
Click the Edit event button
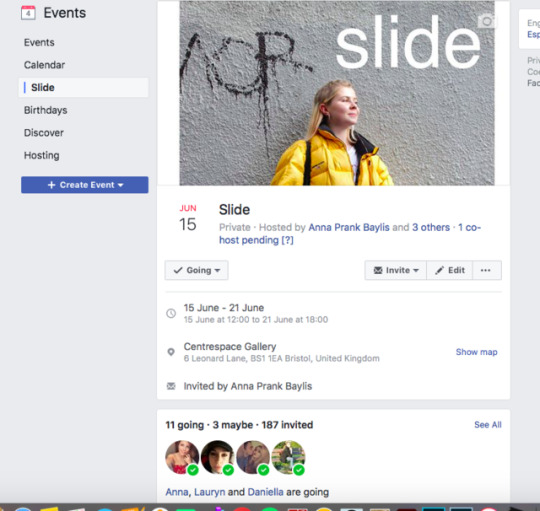(450, 270)
